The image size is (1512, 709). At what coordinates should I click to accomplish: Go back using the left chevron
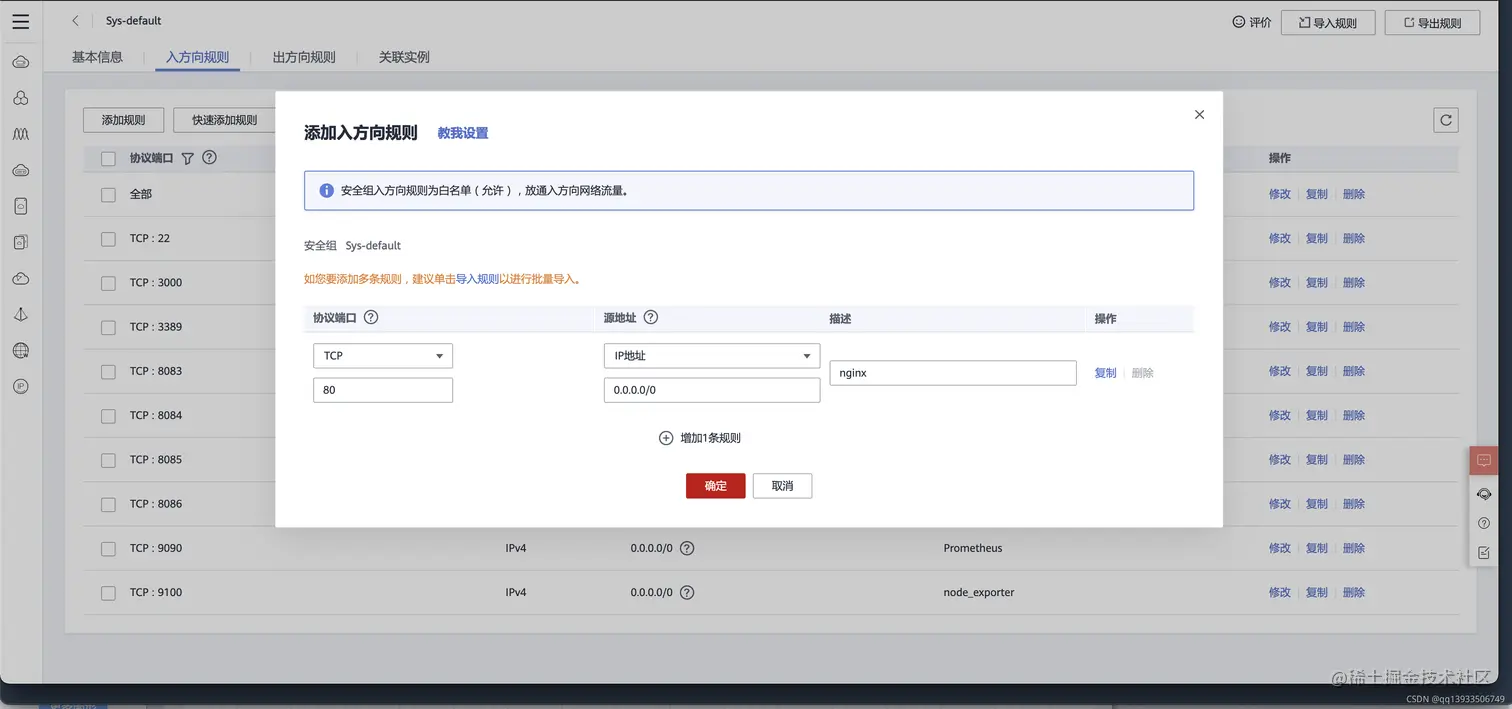click(x=75, y=21)
